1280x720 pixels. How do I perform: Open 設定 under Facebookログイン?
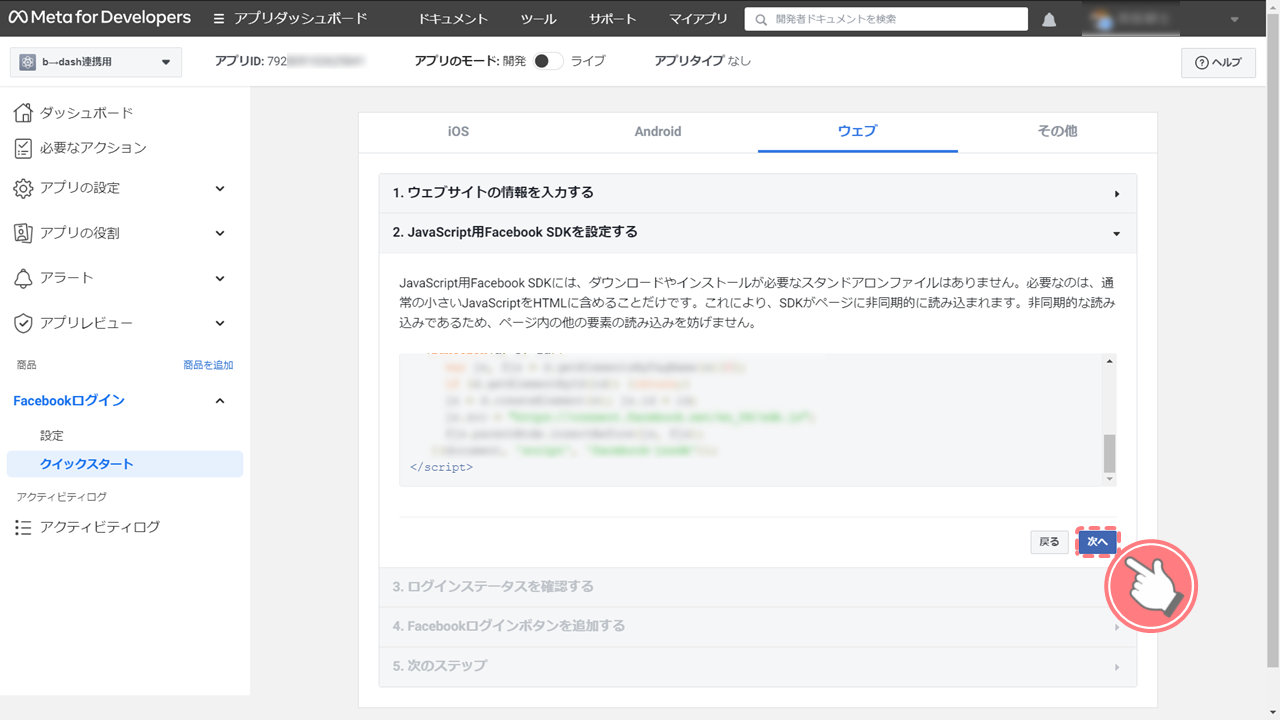52,436
